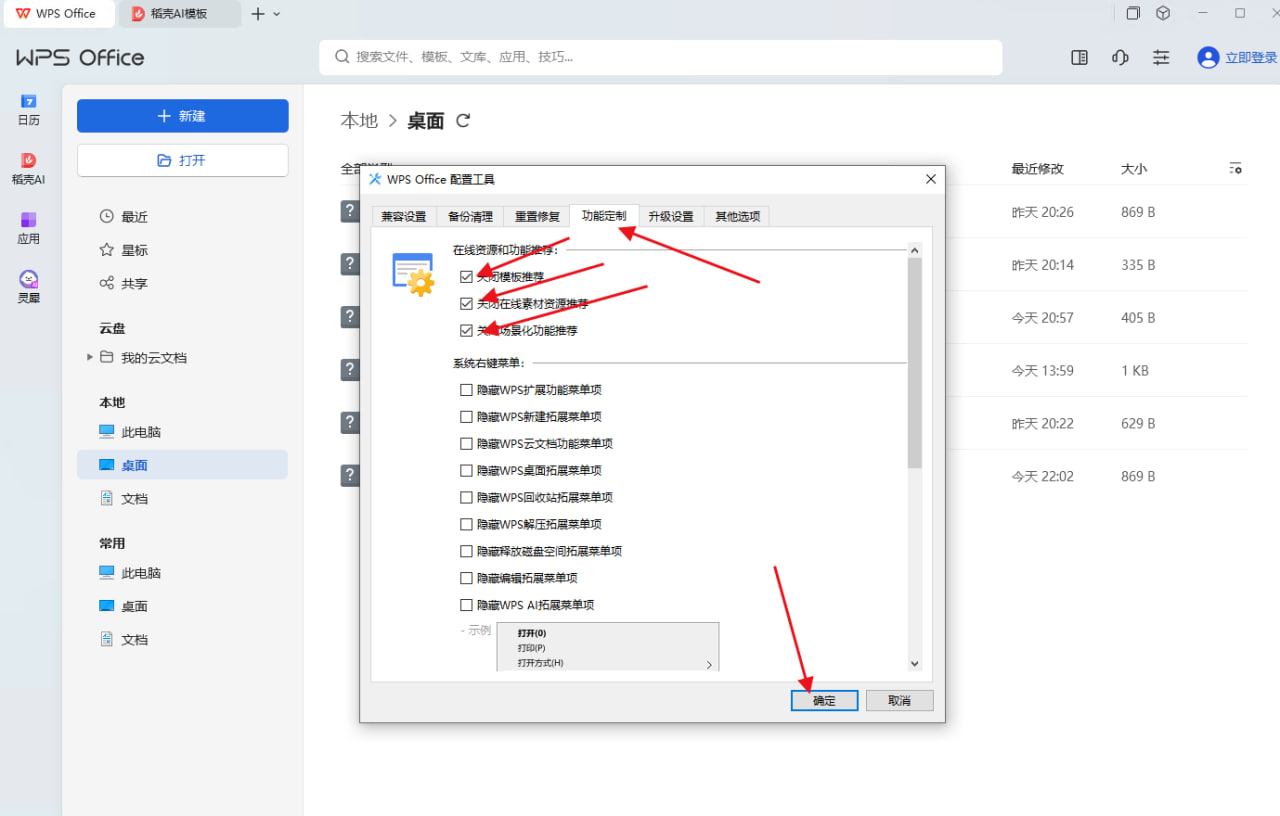Image resolution: width=1280 pixels, height=816 pixels.
Task: Open the 日历 calendar icon in the left rail
Action: [29, 101]
